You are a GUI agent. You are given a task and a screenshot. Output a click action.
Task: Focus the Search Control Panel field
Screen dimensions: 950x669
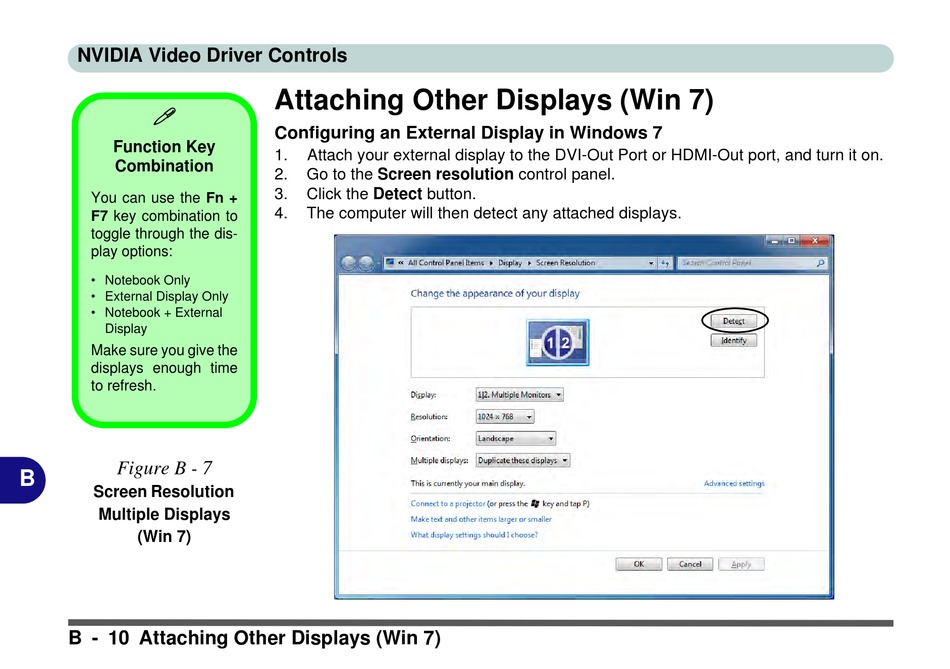tap(745, 263)
